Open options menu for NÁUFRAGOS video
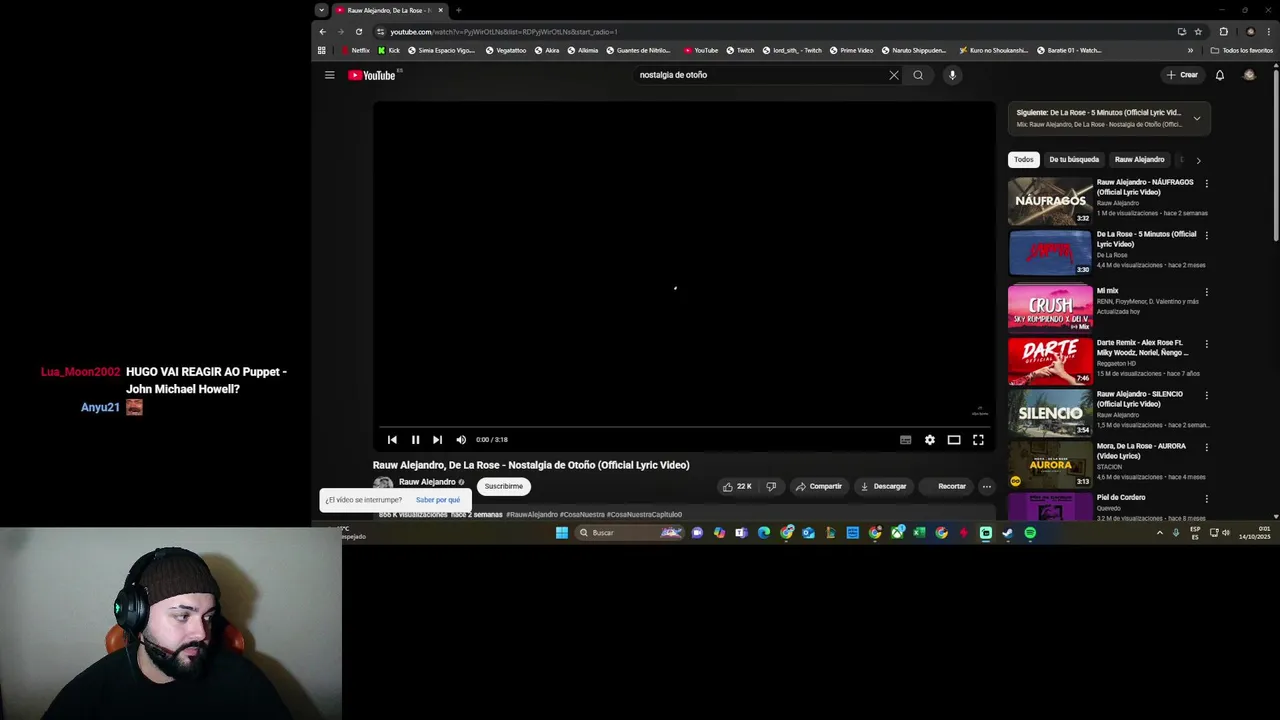Image resolution: width=1280 pixels, height=720 pixels. point(1206,184)
